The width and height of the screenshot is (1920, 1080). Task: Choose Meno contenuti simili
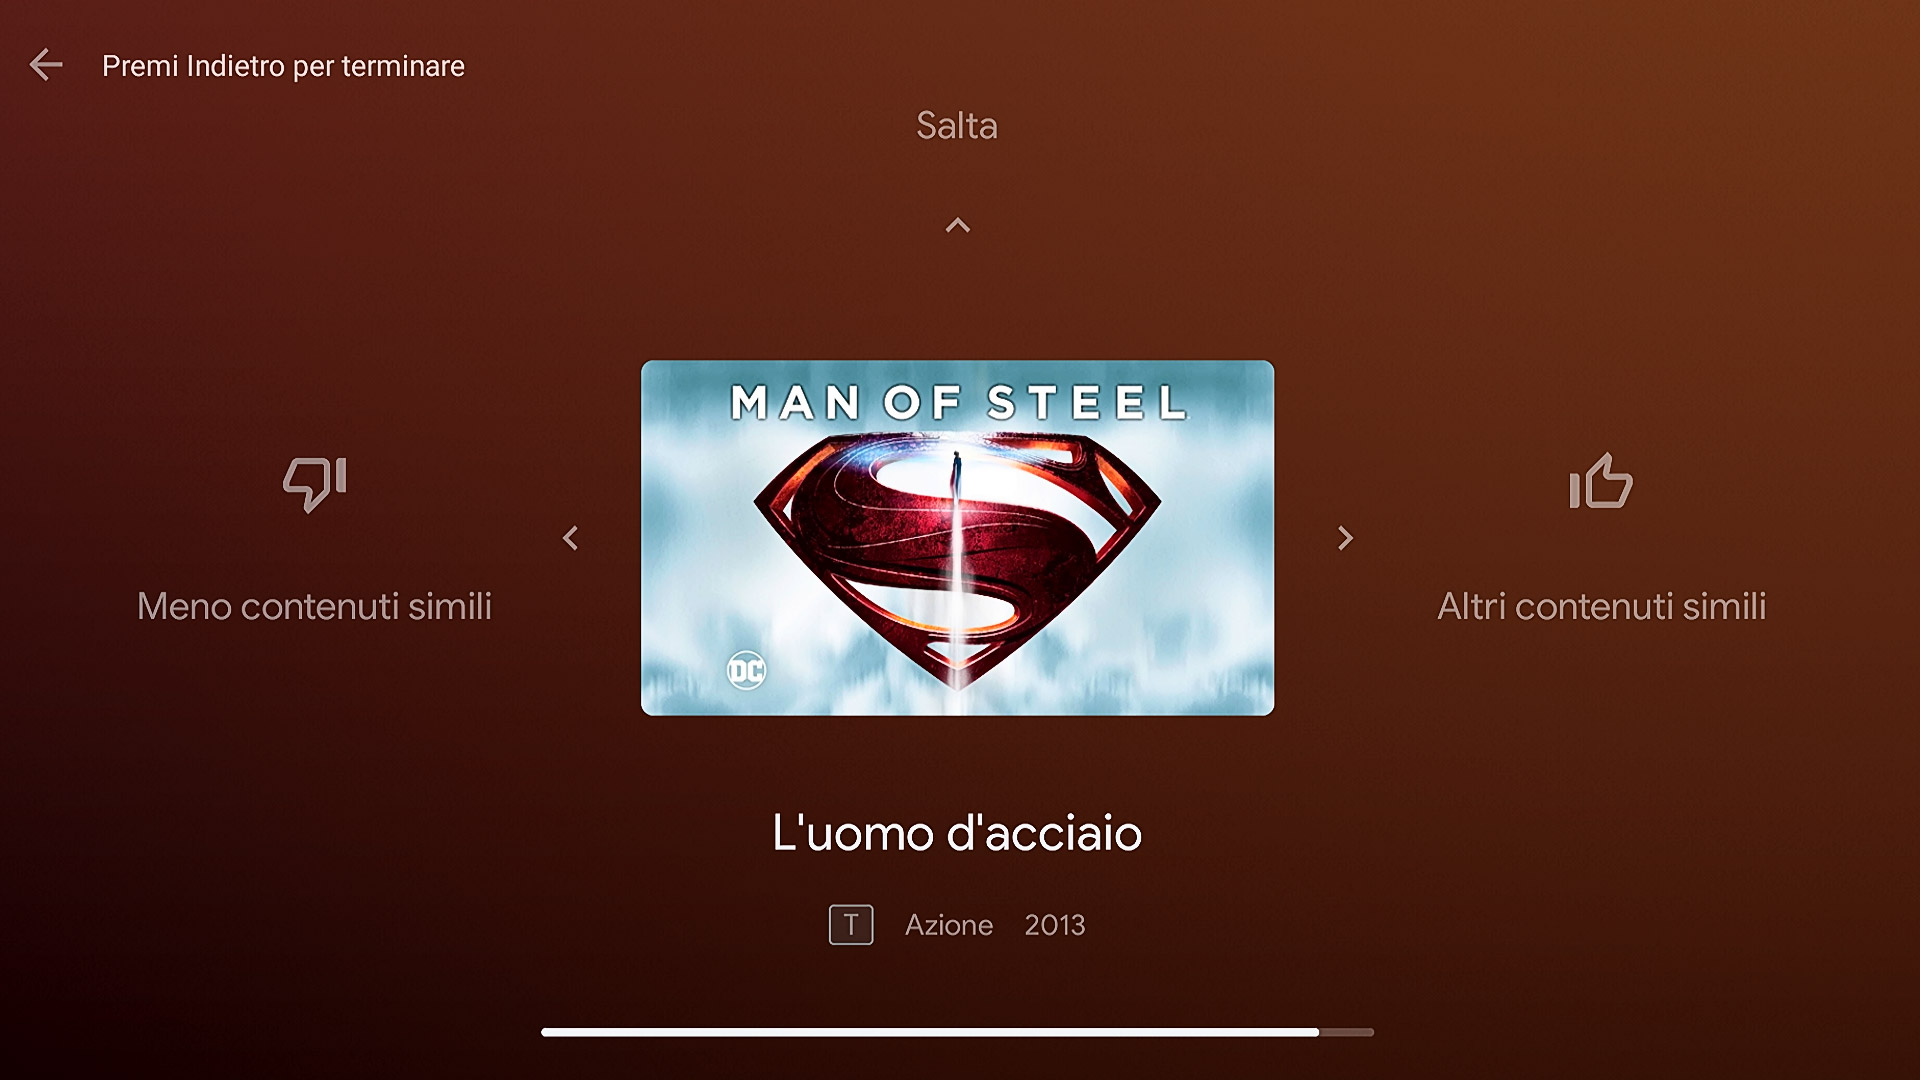click(x=314, y=606)
